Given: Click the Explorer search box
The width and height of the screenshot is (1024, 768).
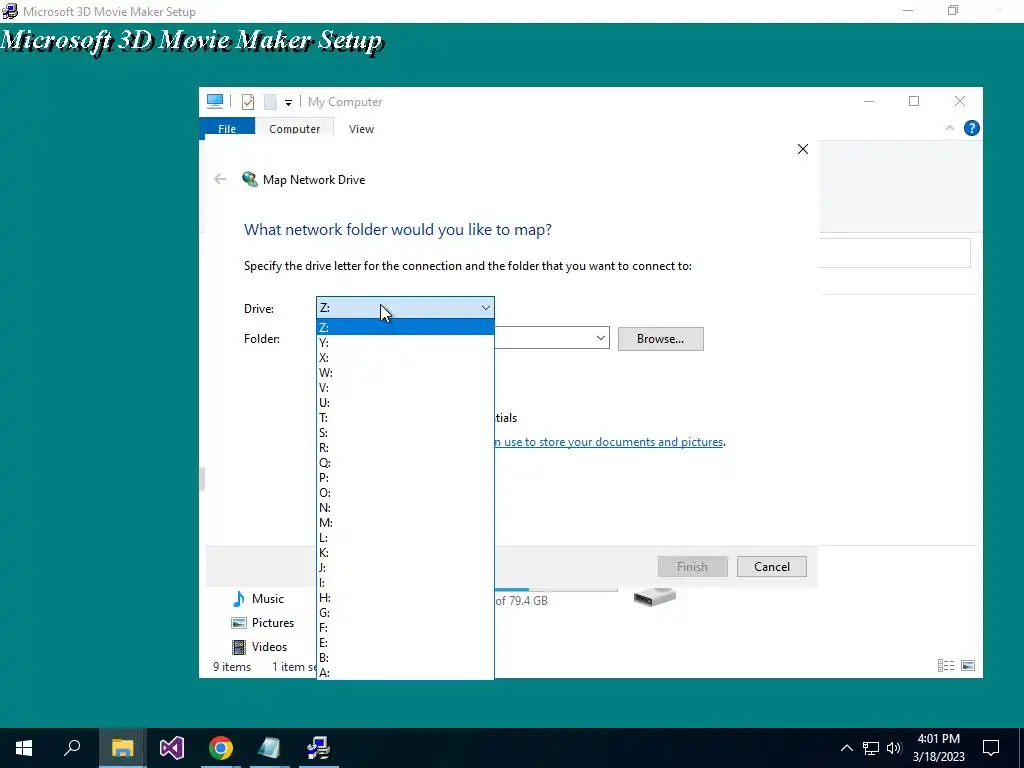Looking at the screenshot, I should point(895,253).
